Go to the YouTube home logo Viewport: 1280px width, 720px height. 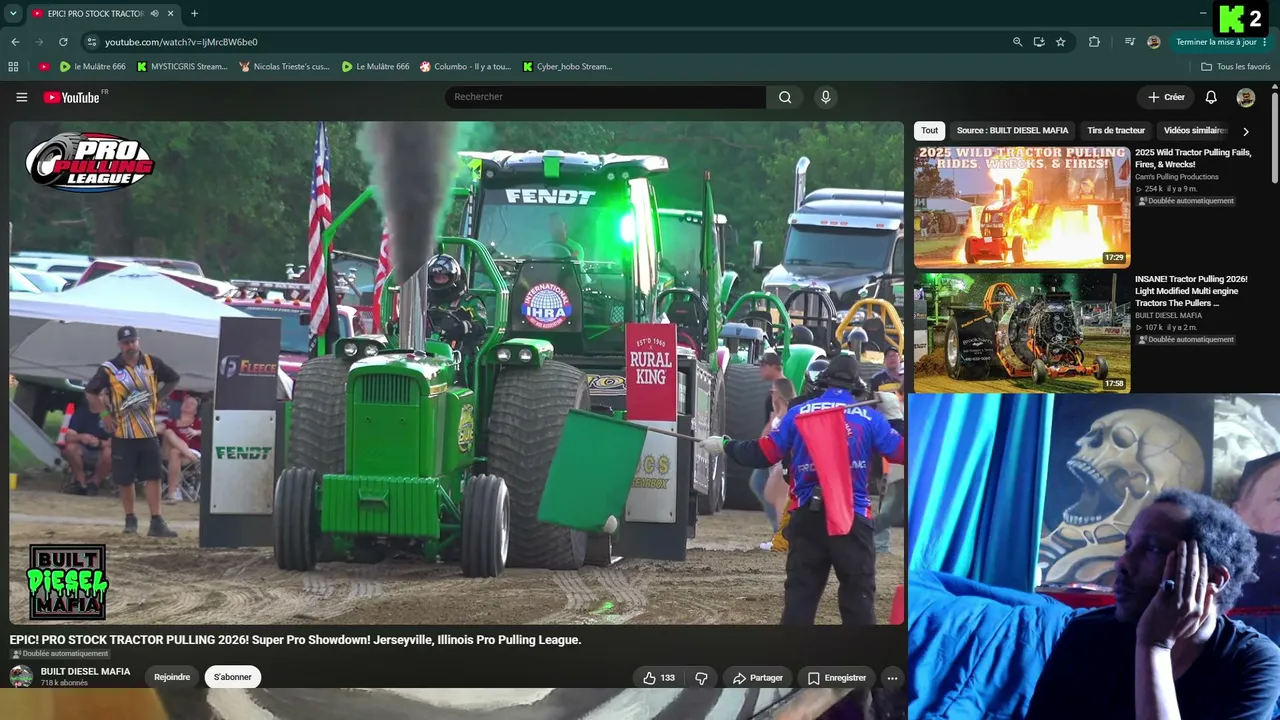(x=71, y=97)
